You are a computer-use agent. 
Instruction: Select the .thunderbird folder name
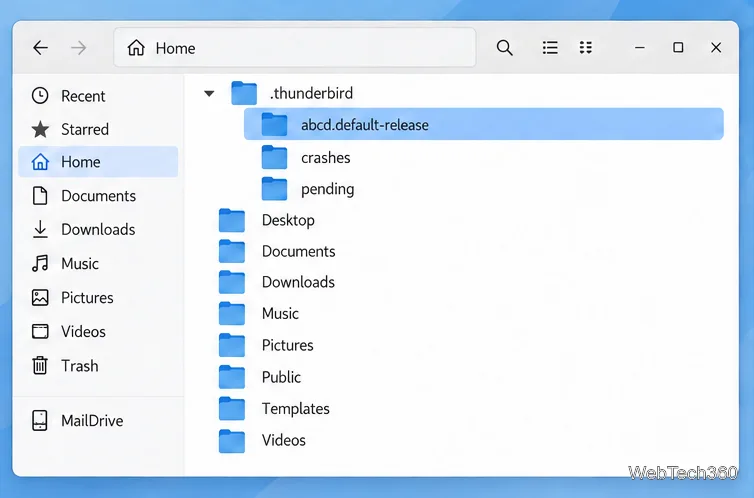coord(311,93)
